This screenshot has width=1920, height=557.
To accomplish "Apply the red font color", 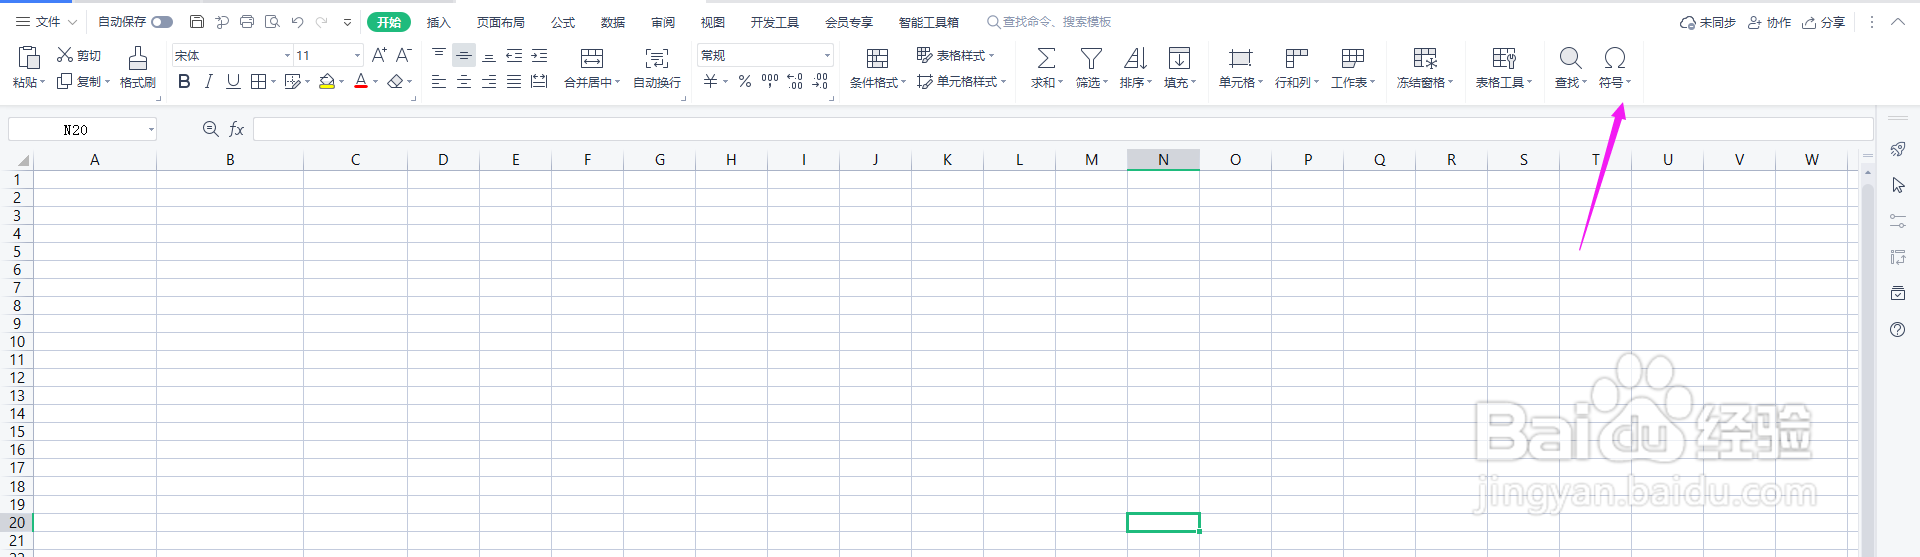I will point(361,82).
